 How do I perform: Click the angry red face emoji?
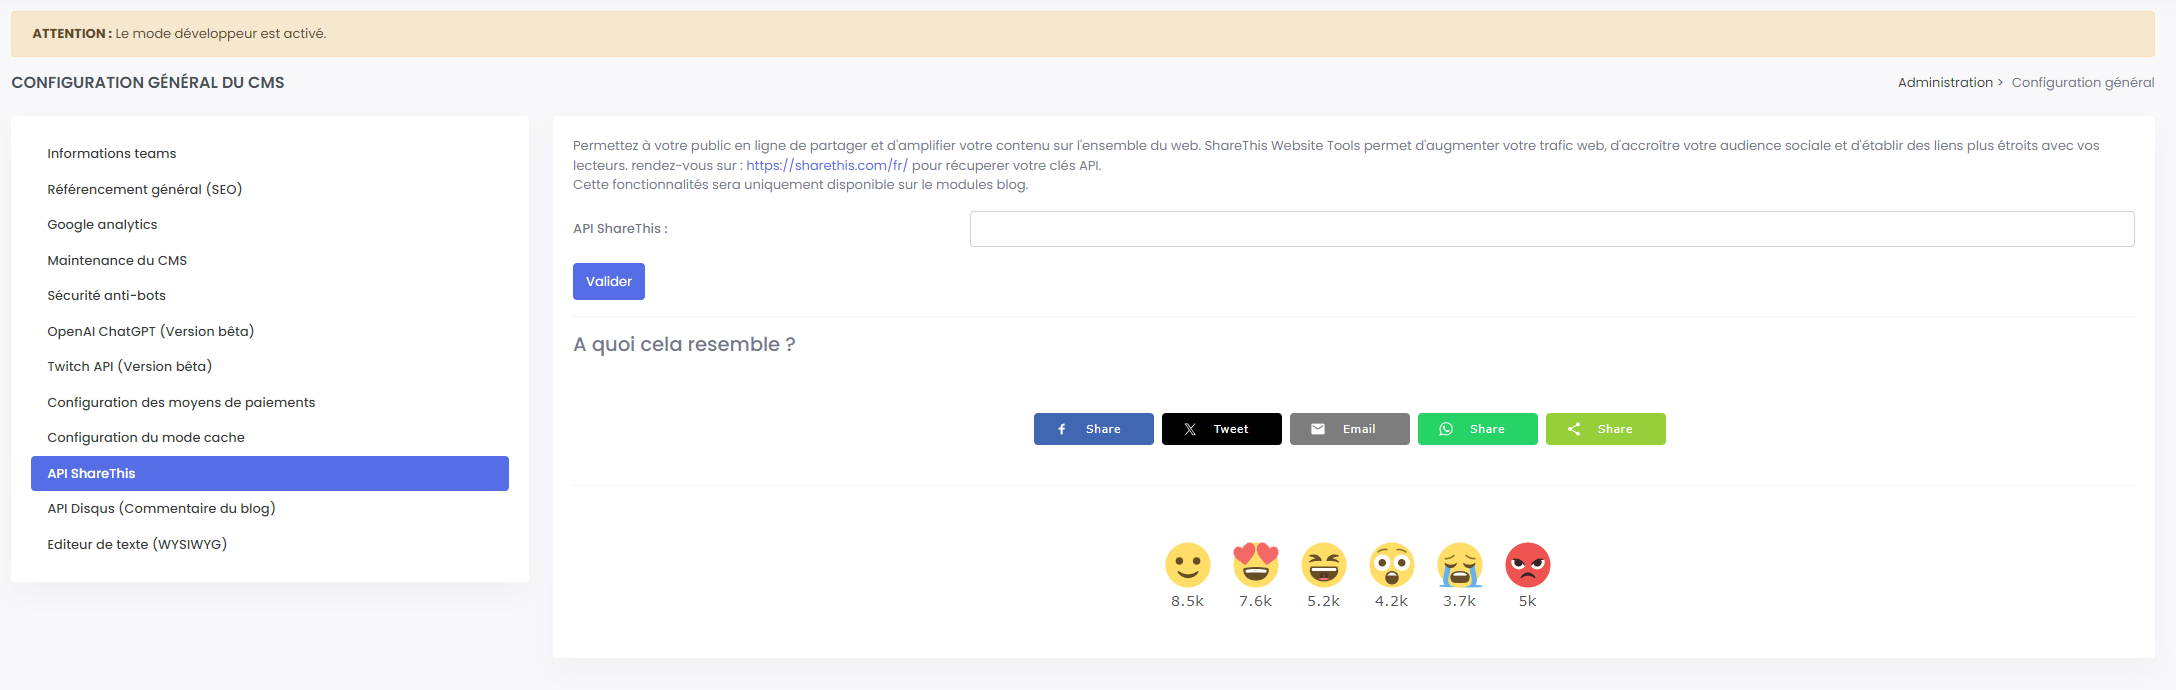point(1527,565)
